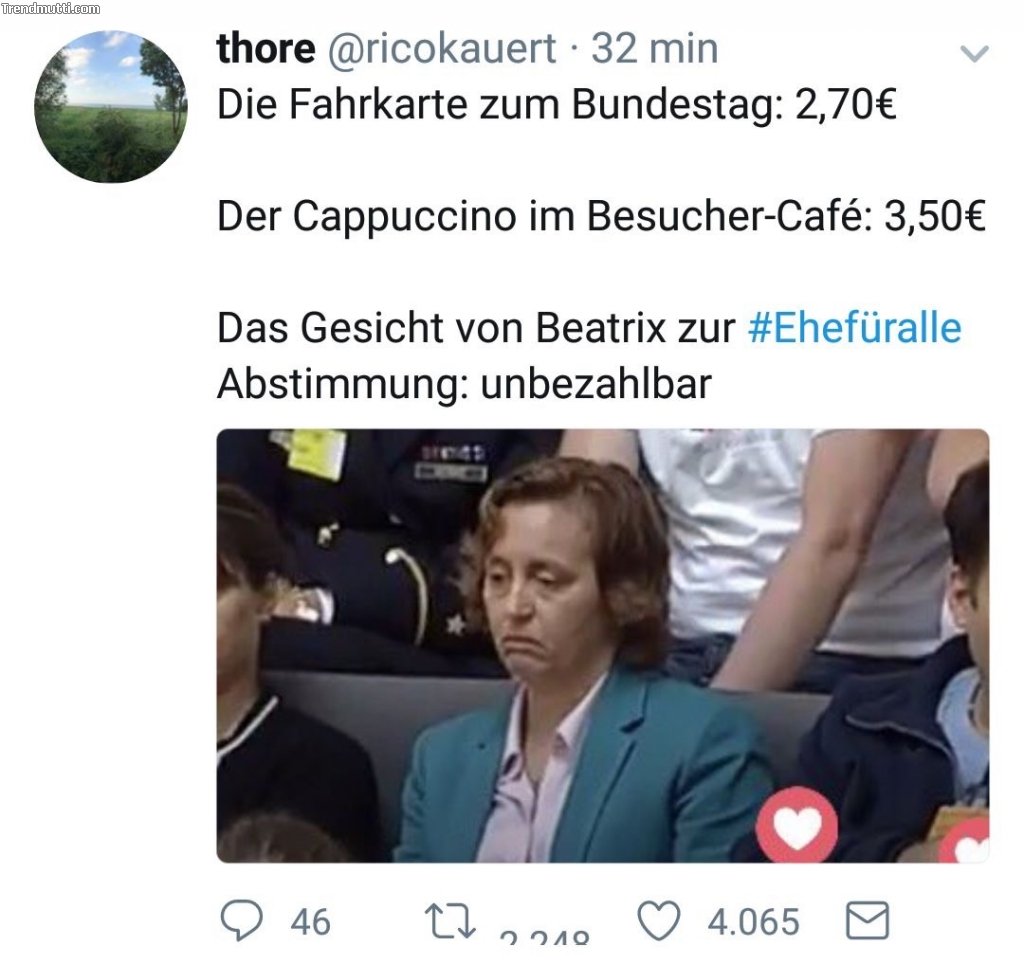
Task: Open the reply speech bubble icon
Action: pos(242,920)
